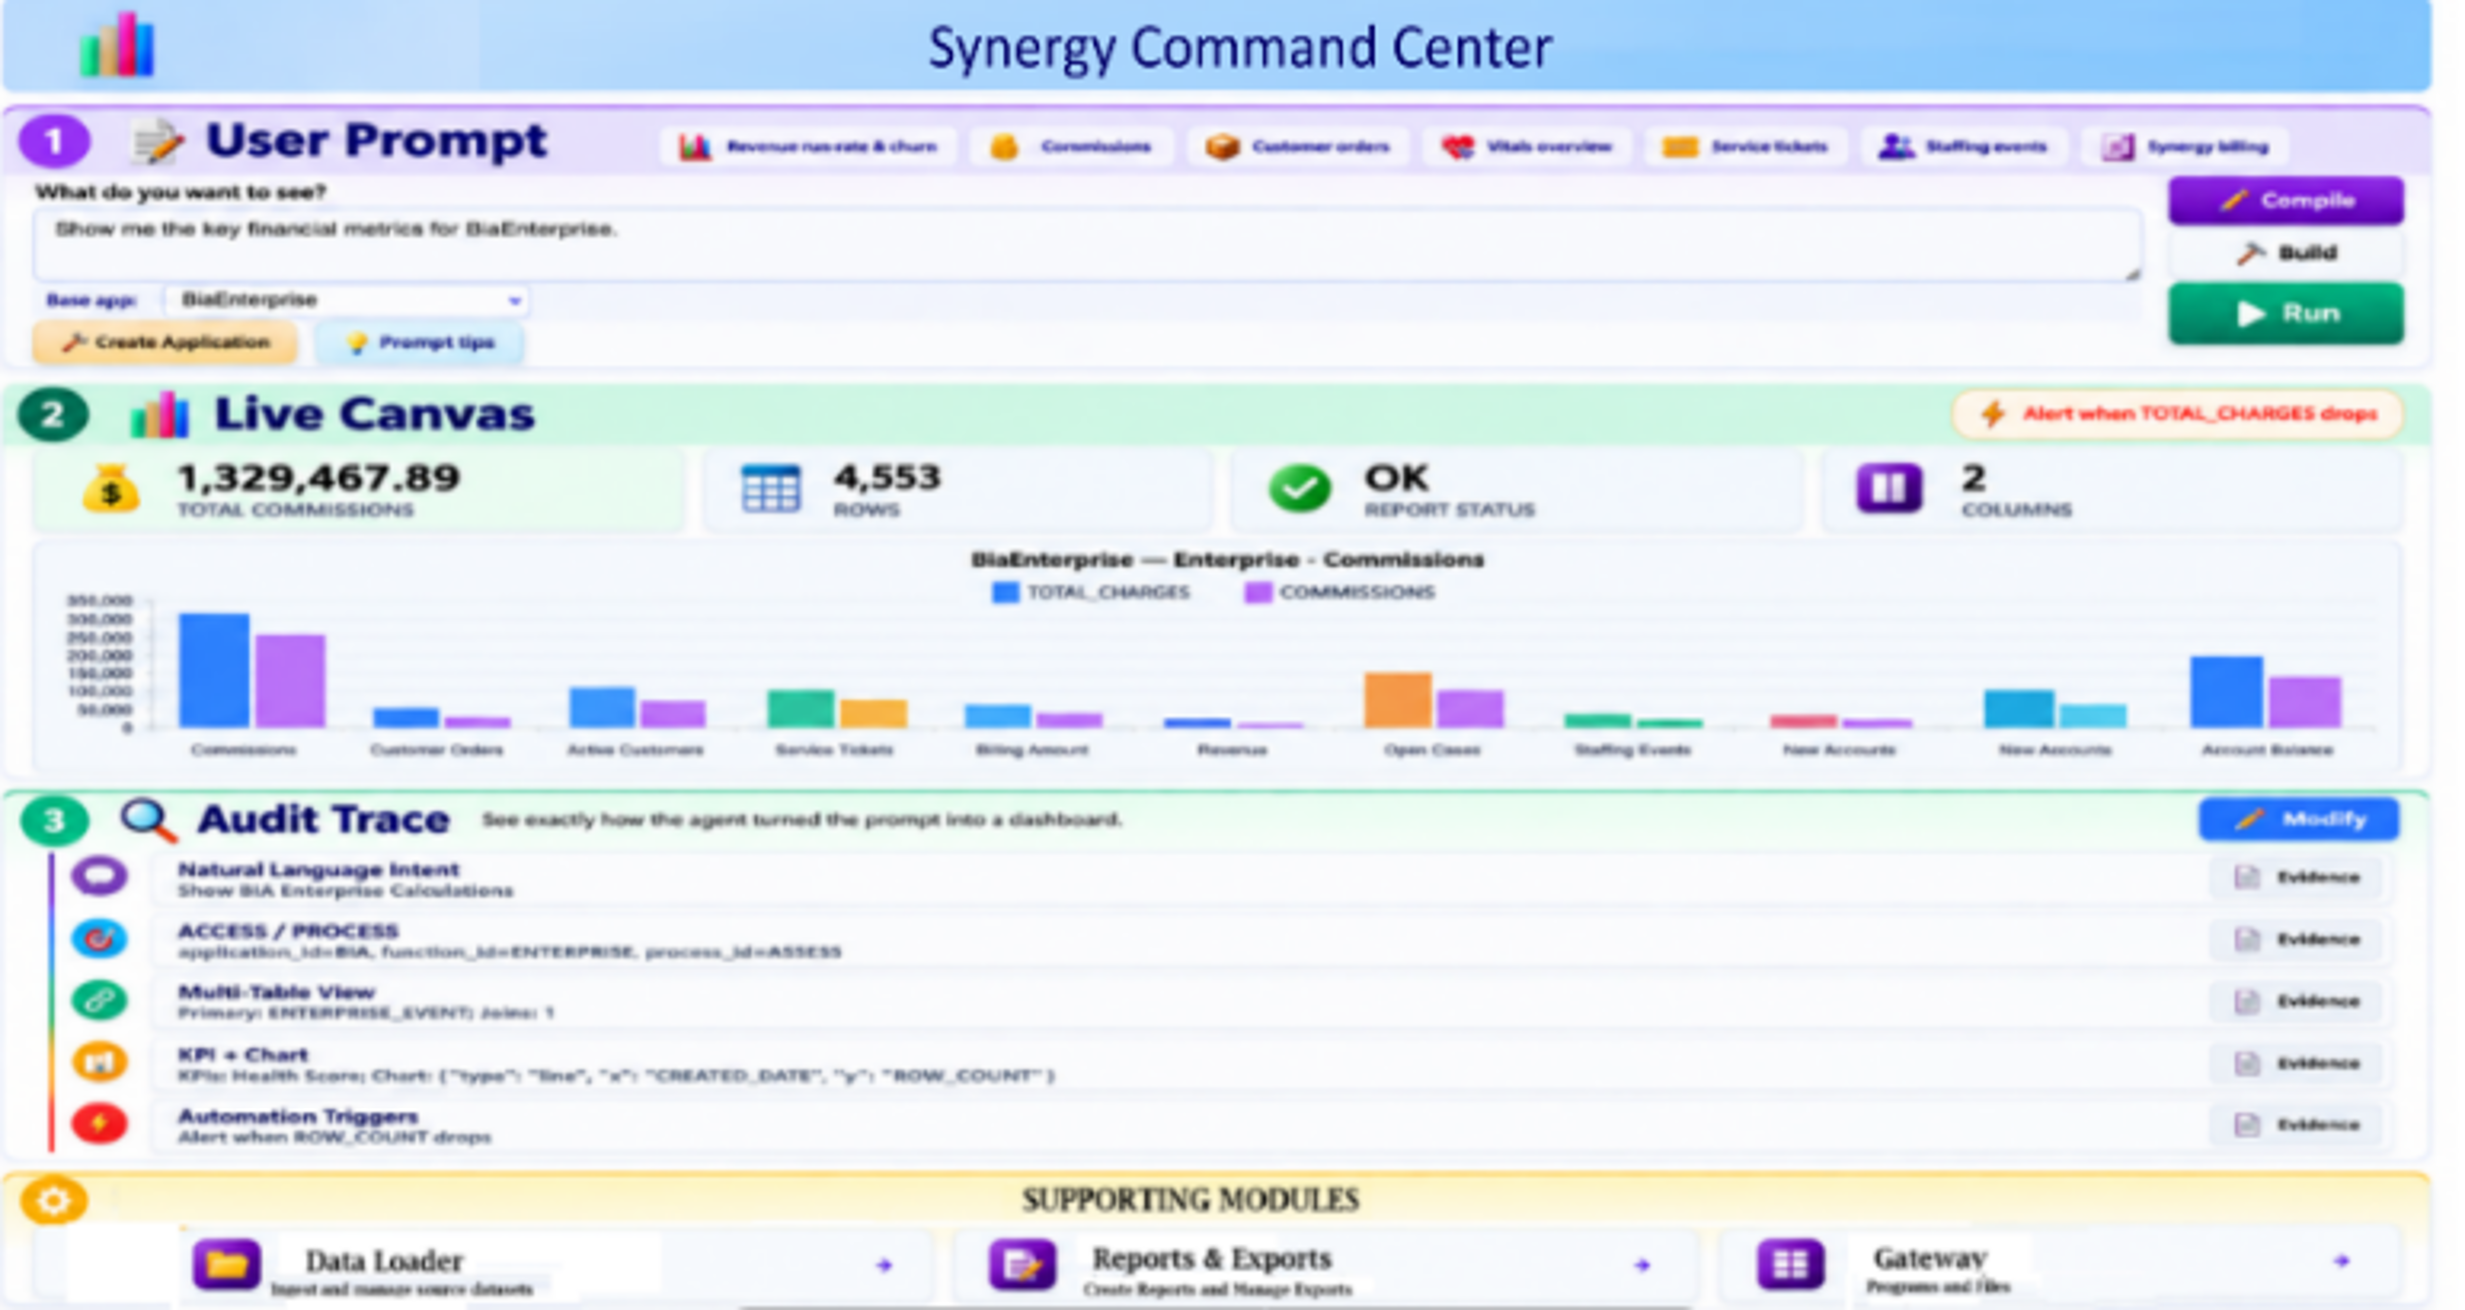Click the money bag Total Commissions icon
The image size is (2465, 1310).
110,489
